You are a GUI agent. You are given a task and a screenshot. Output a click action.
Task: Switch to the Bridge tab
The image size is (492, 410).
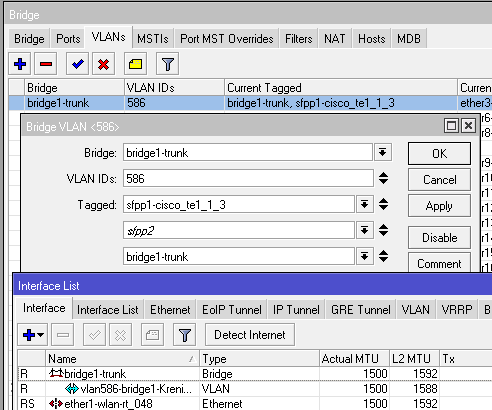click(29, 39)
